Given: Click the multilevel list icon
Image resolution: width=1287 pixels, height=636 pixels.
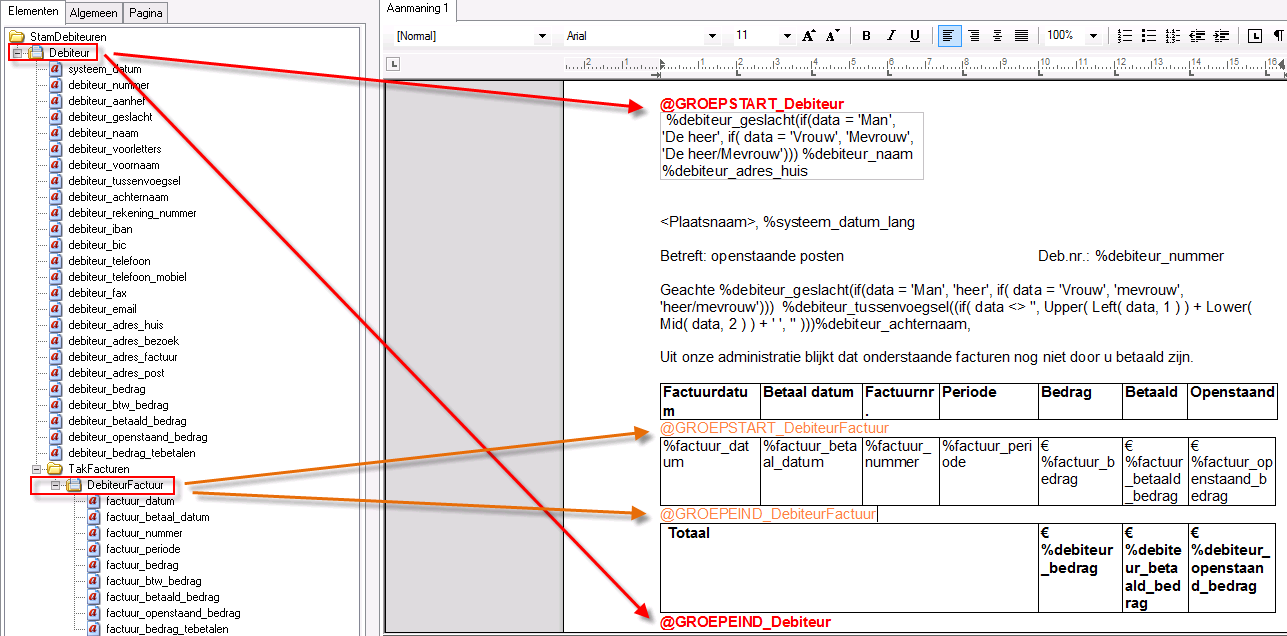Looking at the screenshot, I should [x=1173, y=36].
